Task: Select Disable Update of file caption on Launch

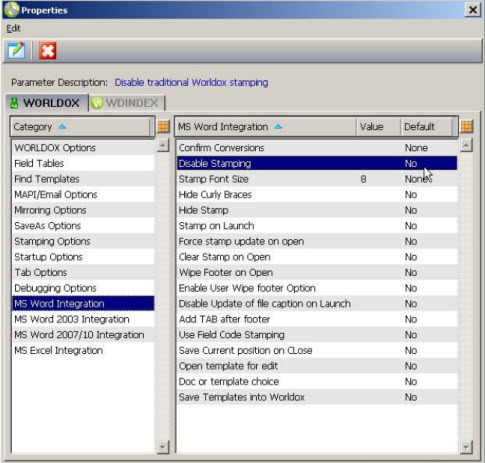Action: (x=317, y=304)
